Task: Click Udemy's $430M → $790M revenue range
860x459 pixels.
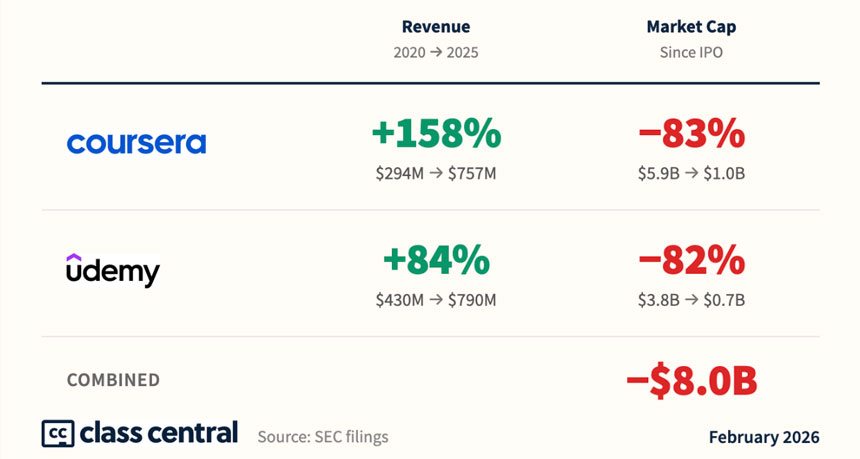Action: (436, 299)
